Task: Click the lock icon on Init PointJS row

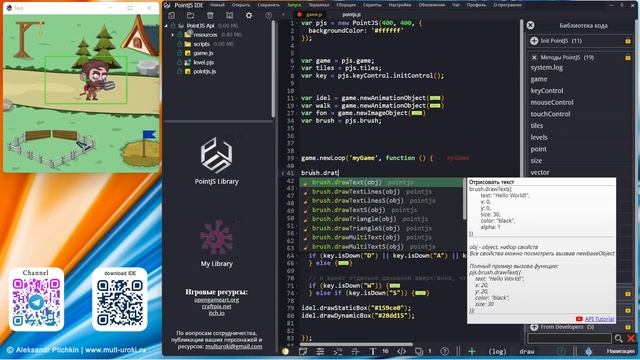Action: [x=628, y=41]
